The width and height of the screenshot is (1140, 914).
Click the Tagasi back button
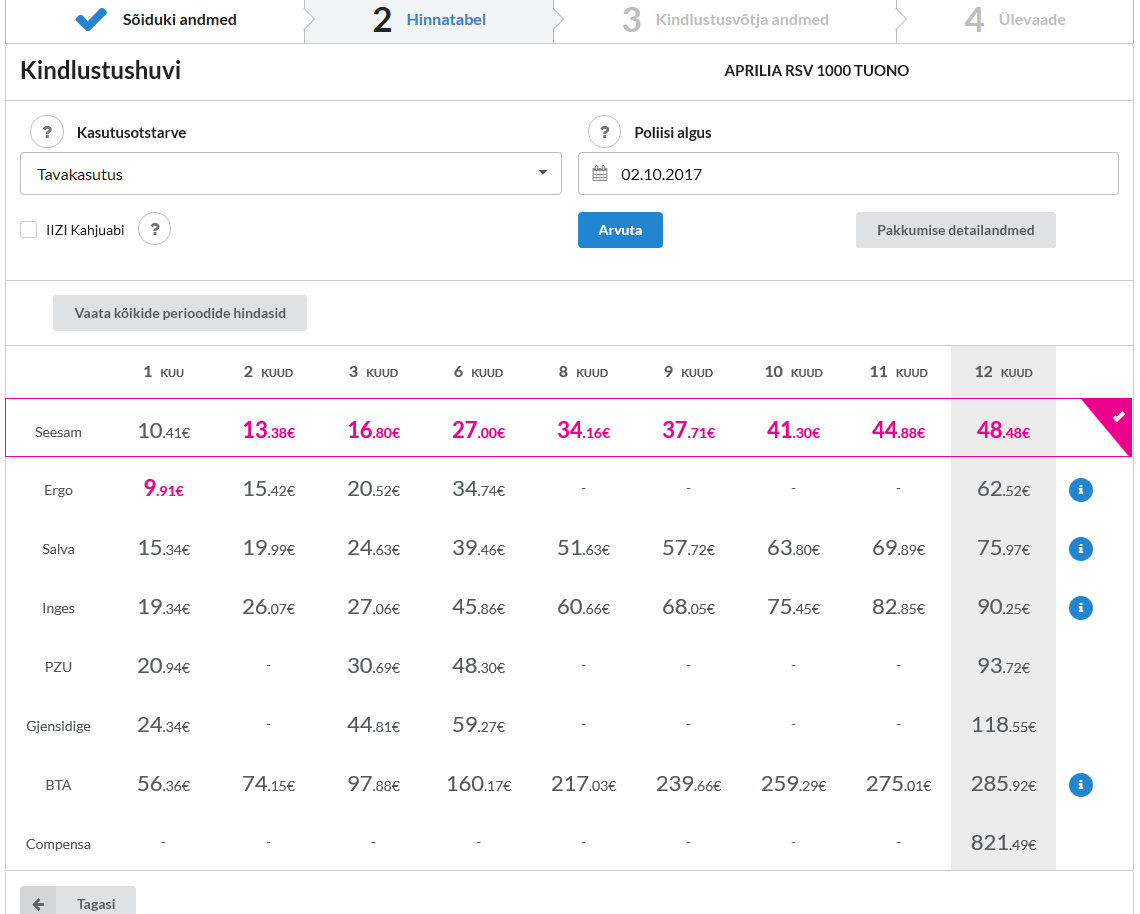[x=78, y=903]
